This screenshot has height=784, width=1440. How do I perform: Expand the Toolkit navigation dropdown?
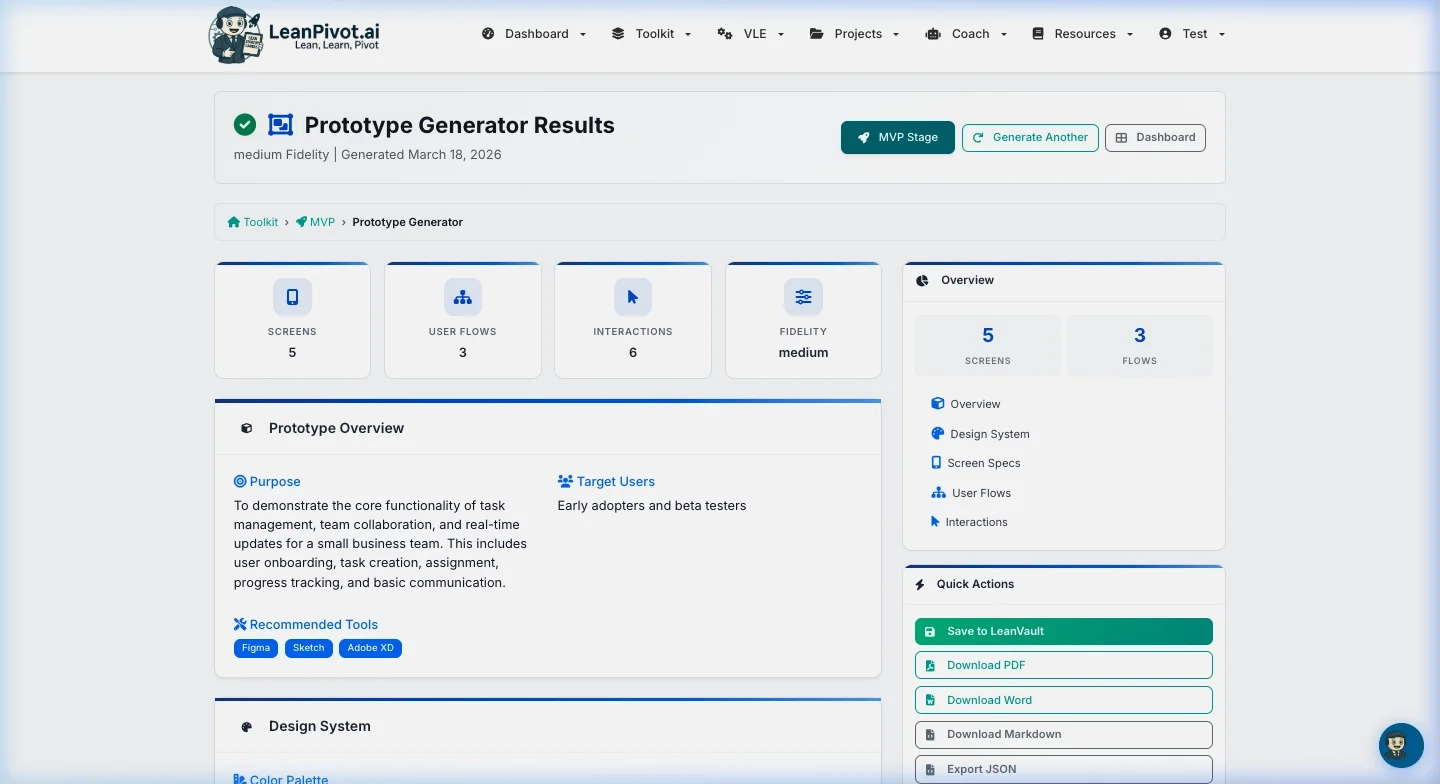click(x=651, y=33)
